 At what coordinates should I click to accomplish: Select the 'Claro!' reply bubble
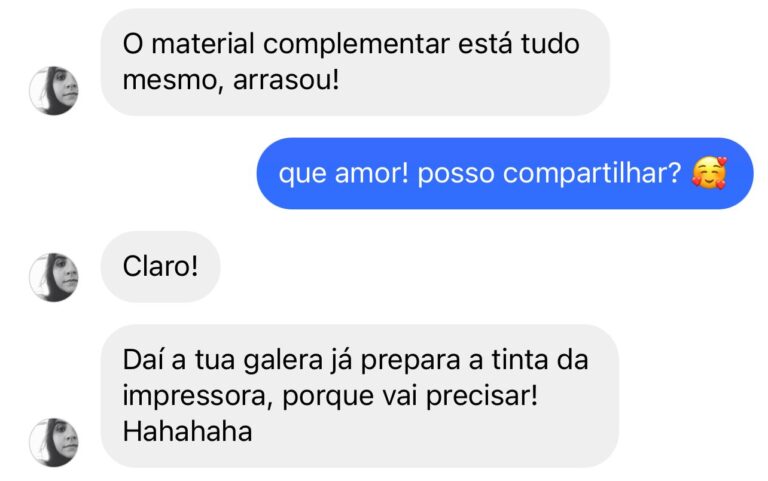pos(161,266)
